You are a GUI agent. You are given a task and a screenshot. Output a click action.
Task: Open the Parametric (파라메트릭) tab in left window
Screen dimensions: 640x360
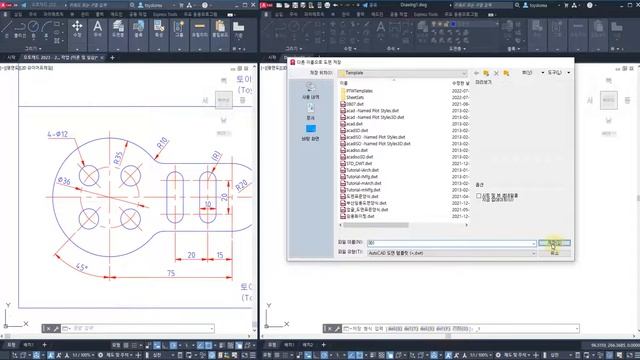(53, 14)
